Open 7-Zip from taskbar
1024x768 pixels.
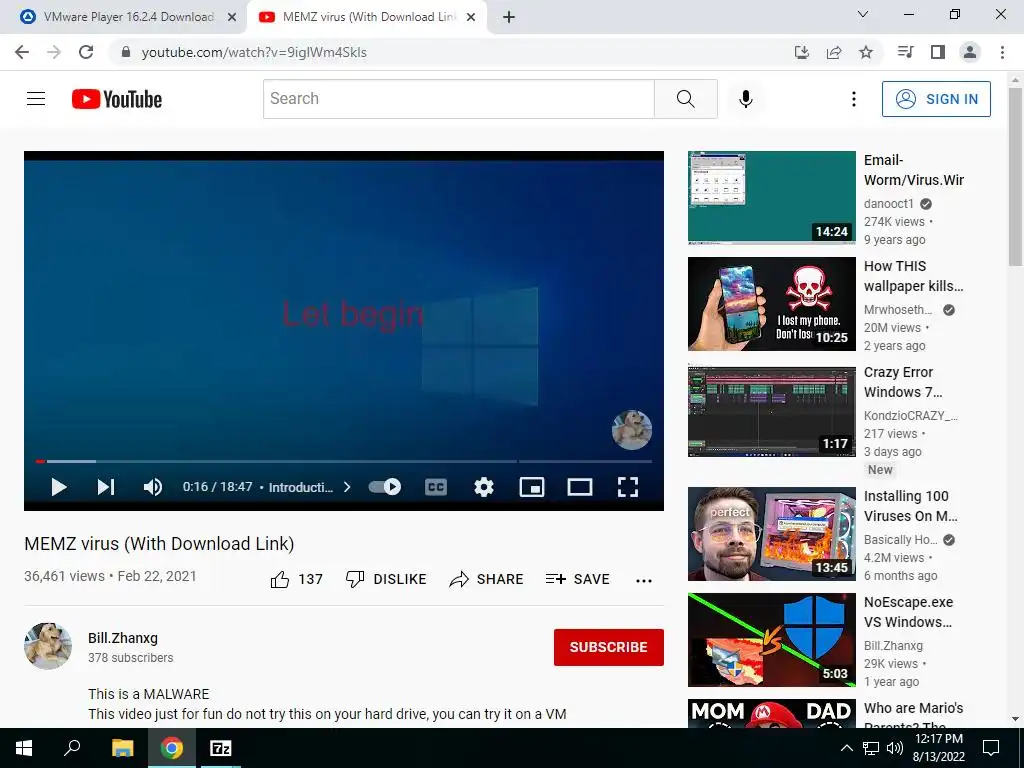220,748
